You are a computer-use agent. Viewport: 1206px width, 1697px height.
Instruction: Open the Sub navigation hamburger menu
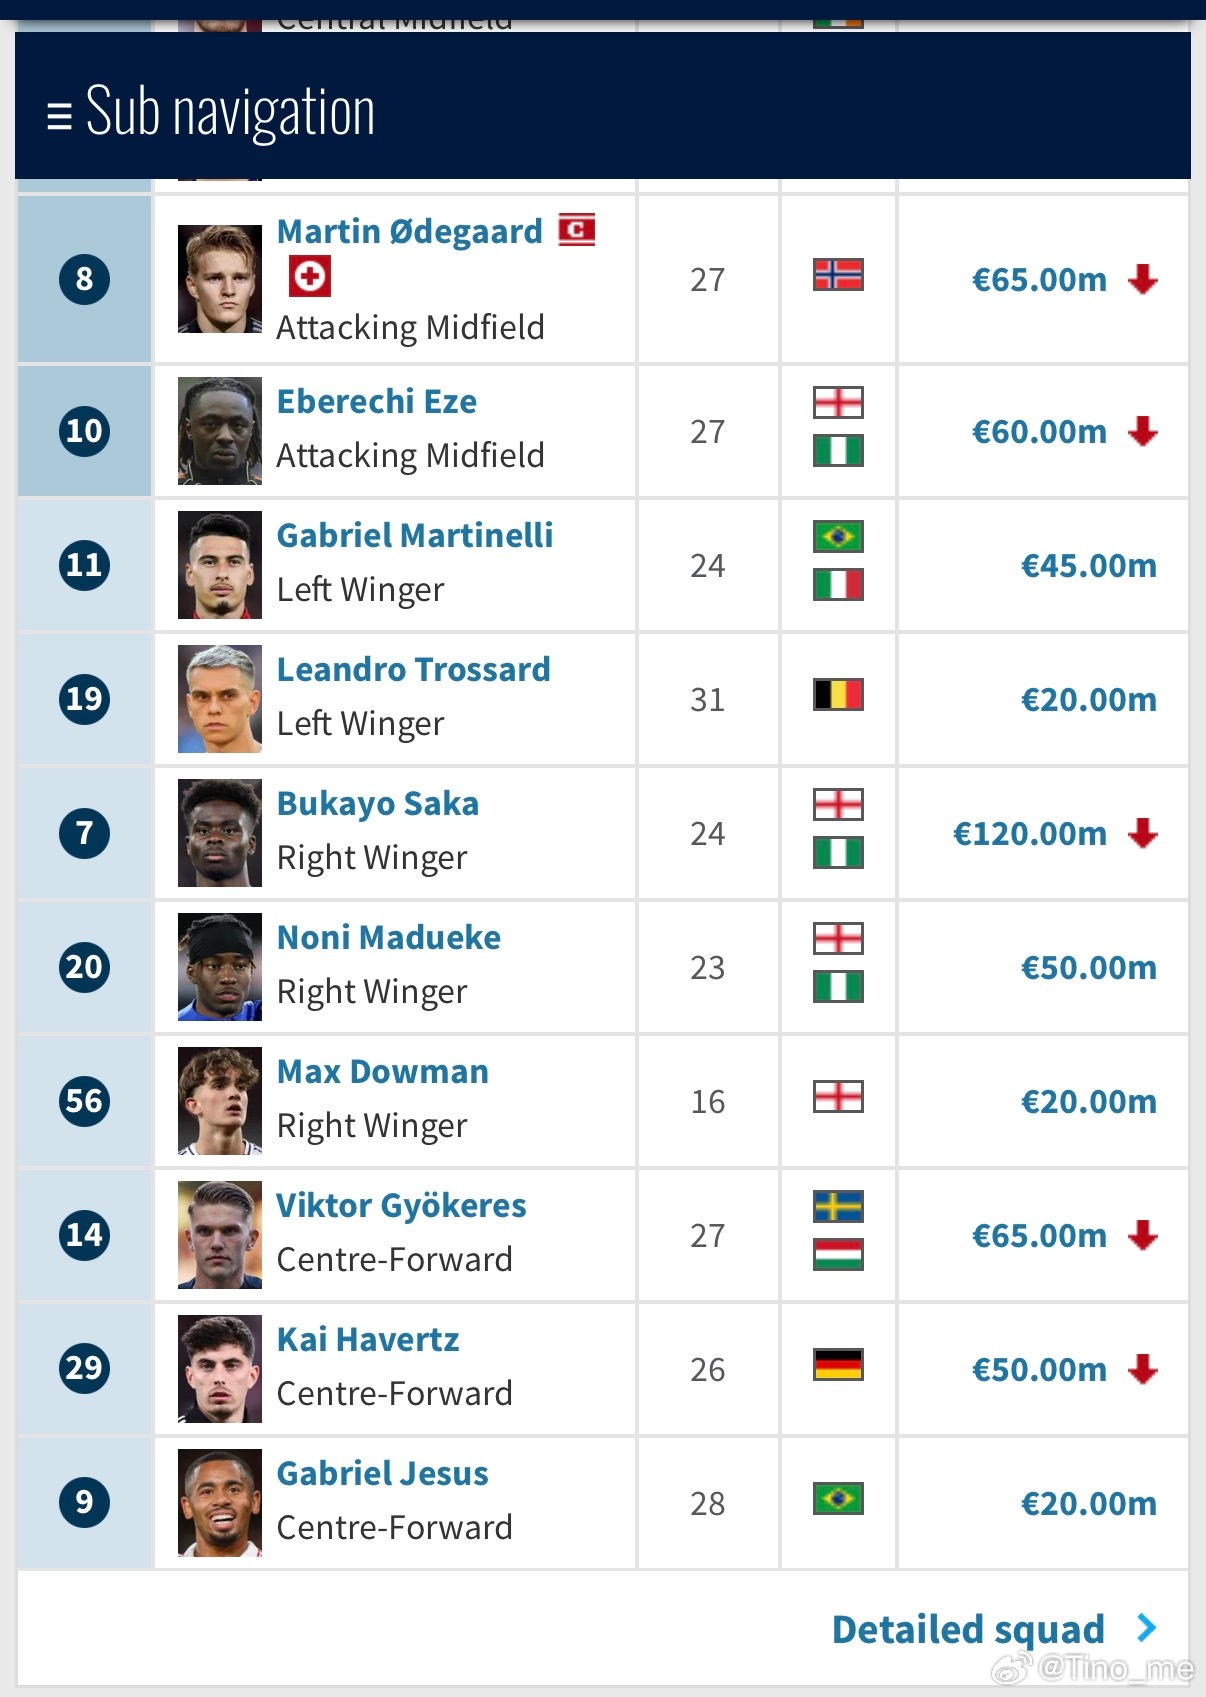click(59, 115)
